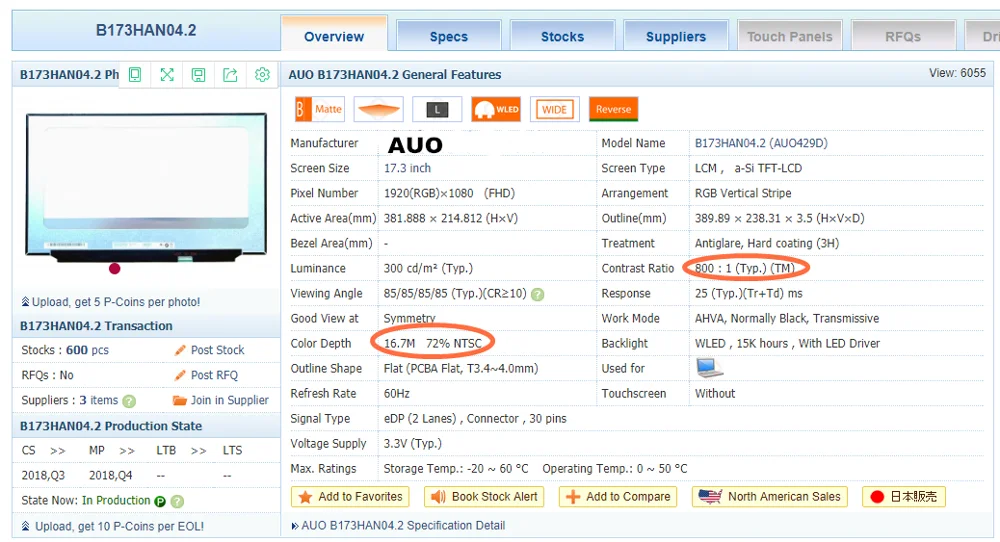Click the first photo toolbar page icon
The width and height of the screenshot is (1000, 542).
tap(135, 75)
